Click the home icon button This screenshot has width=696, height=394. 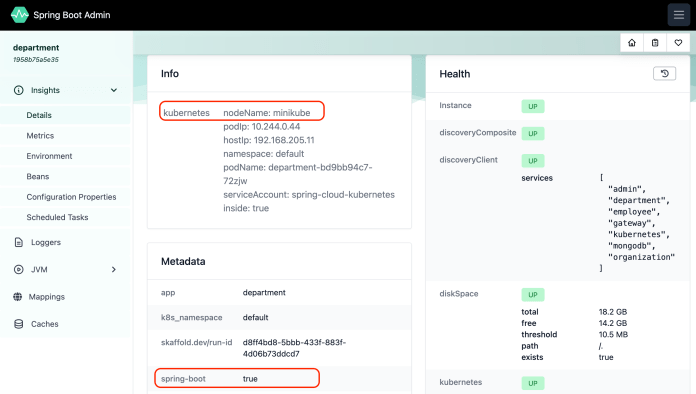coord(632,43)
